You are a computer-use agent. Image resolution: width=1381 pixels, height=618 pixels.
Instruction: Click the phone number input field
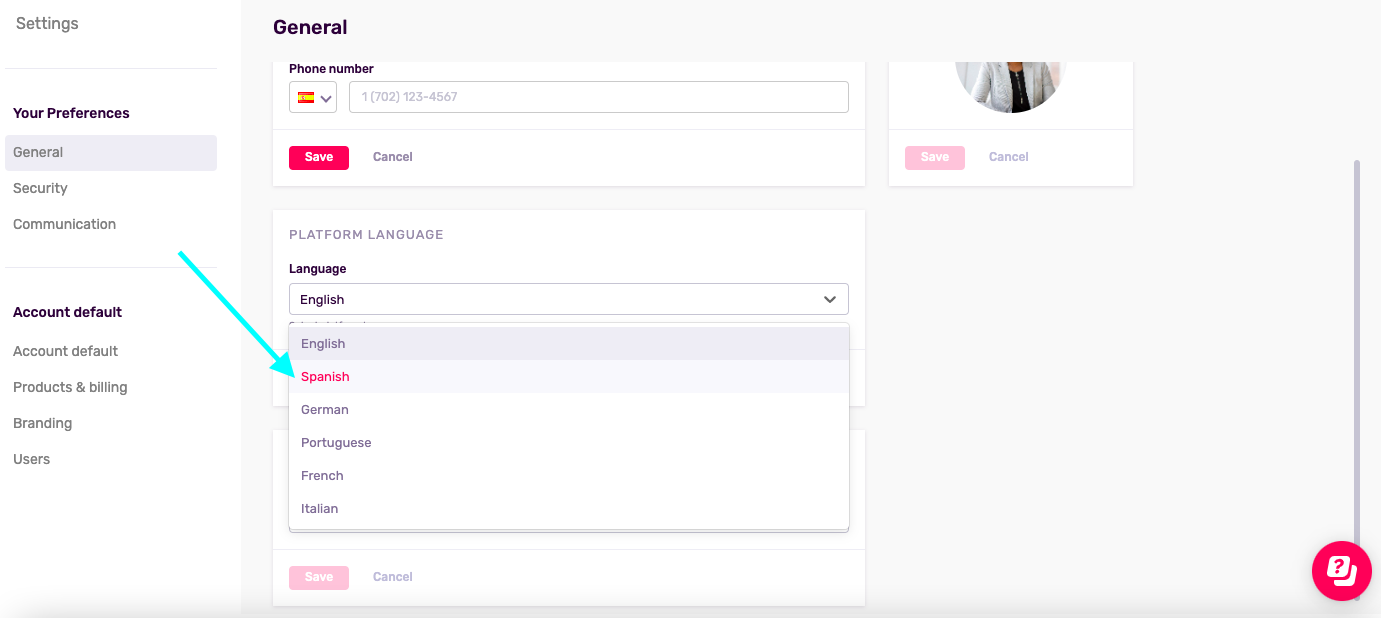[x=598, y=96]
